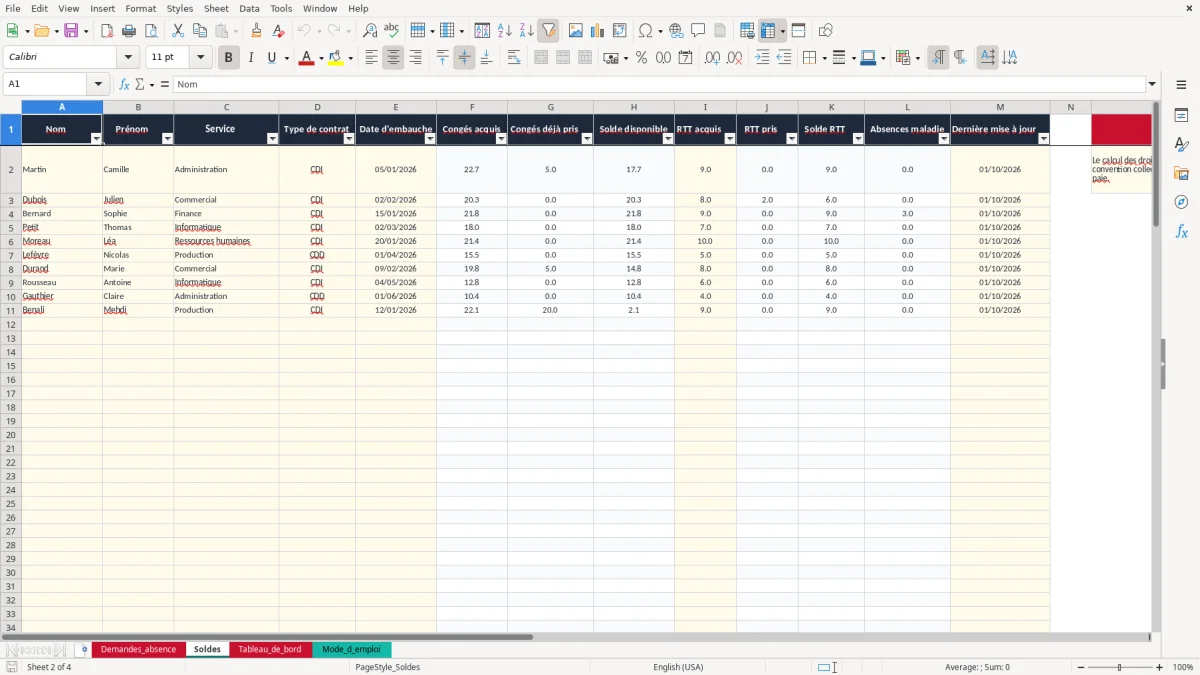The height and width of the screenshot is (675, 1200).
Task: Open sidebar Properties panel icon
Action: 1181,116
